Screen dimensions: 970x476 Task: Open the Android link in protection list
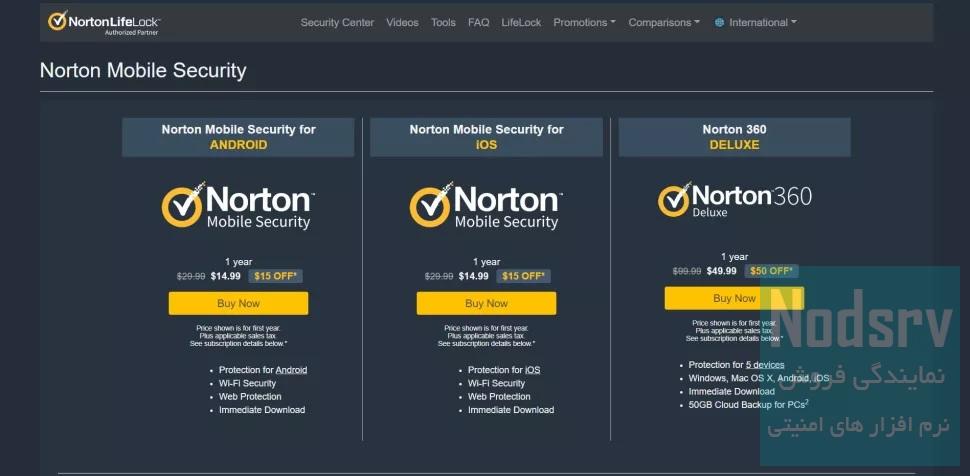(291, 370)
